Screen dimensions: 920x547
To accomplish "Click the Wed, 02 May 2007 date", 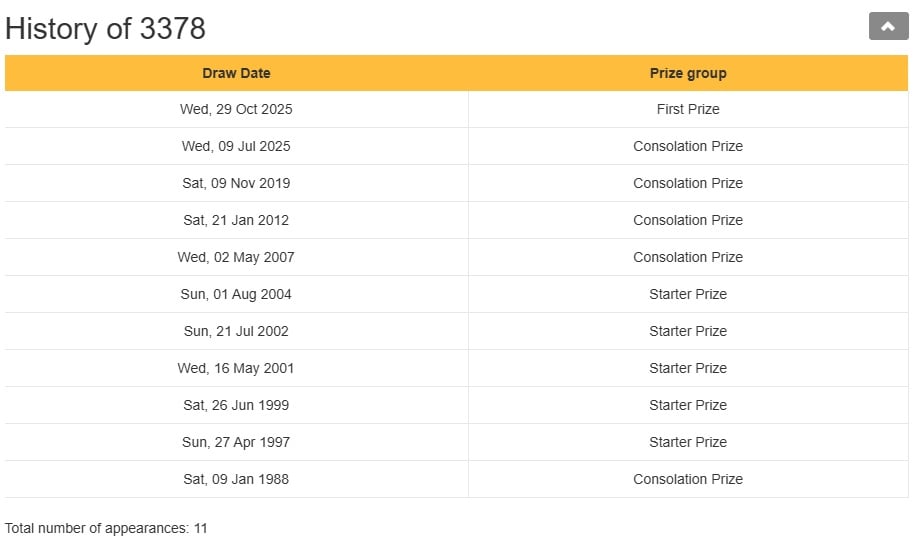I will coord(236,257).
